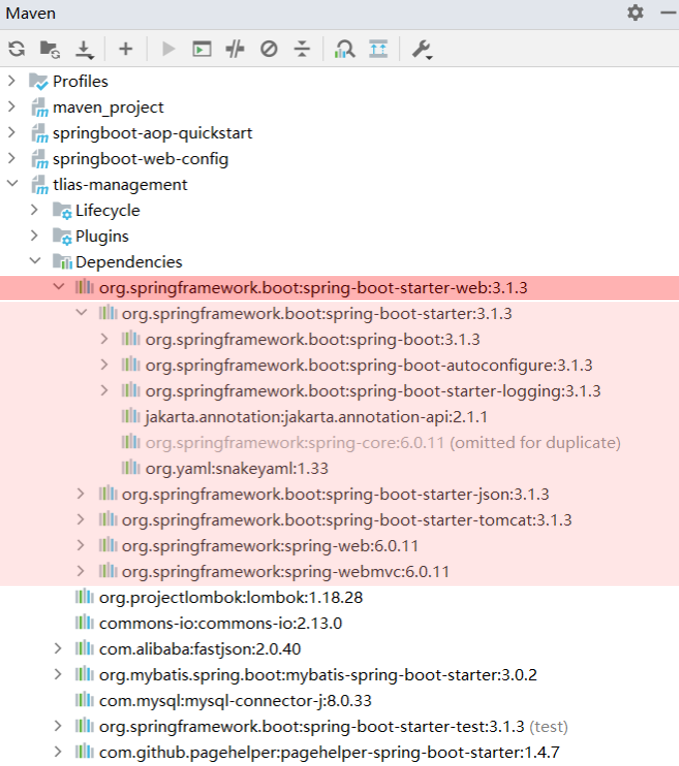
Task: Expand spring-web:6.0.11 dependency
Action: [81, 545]
